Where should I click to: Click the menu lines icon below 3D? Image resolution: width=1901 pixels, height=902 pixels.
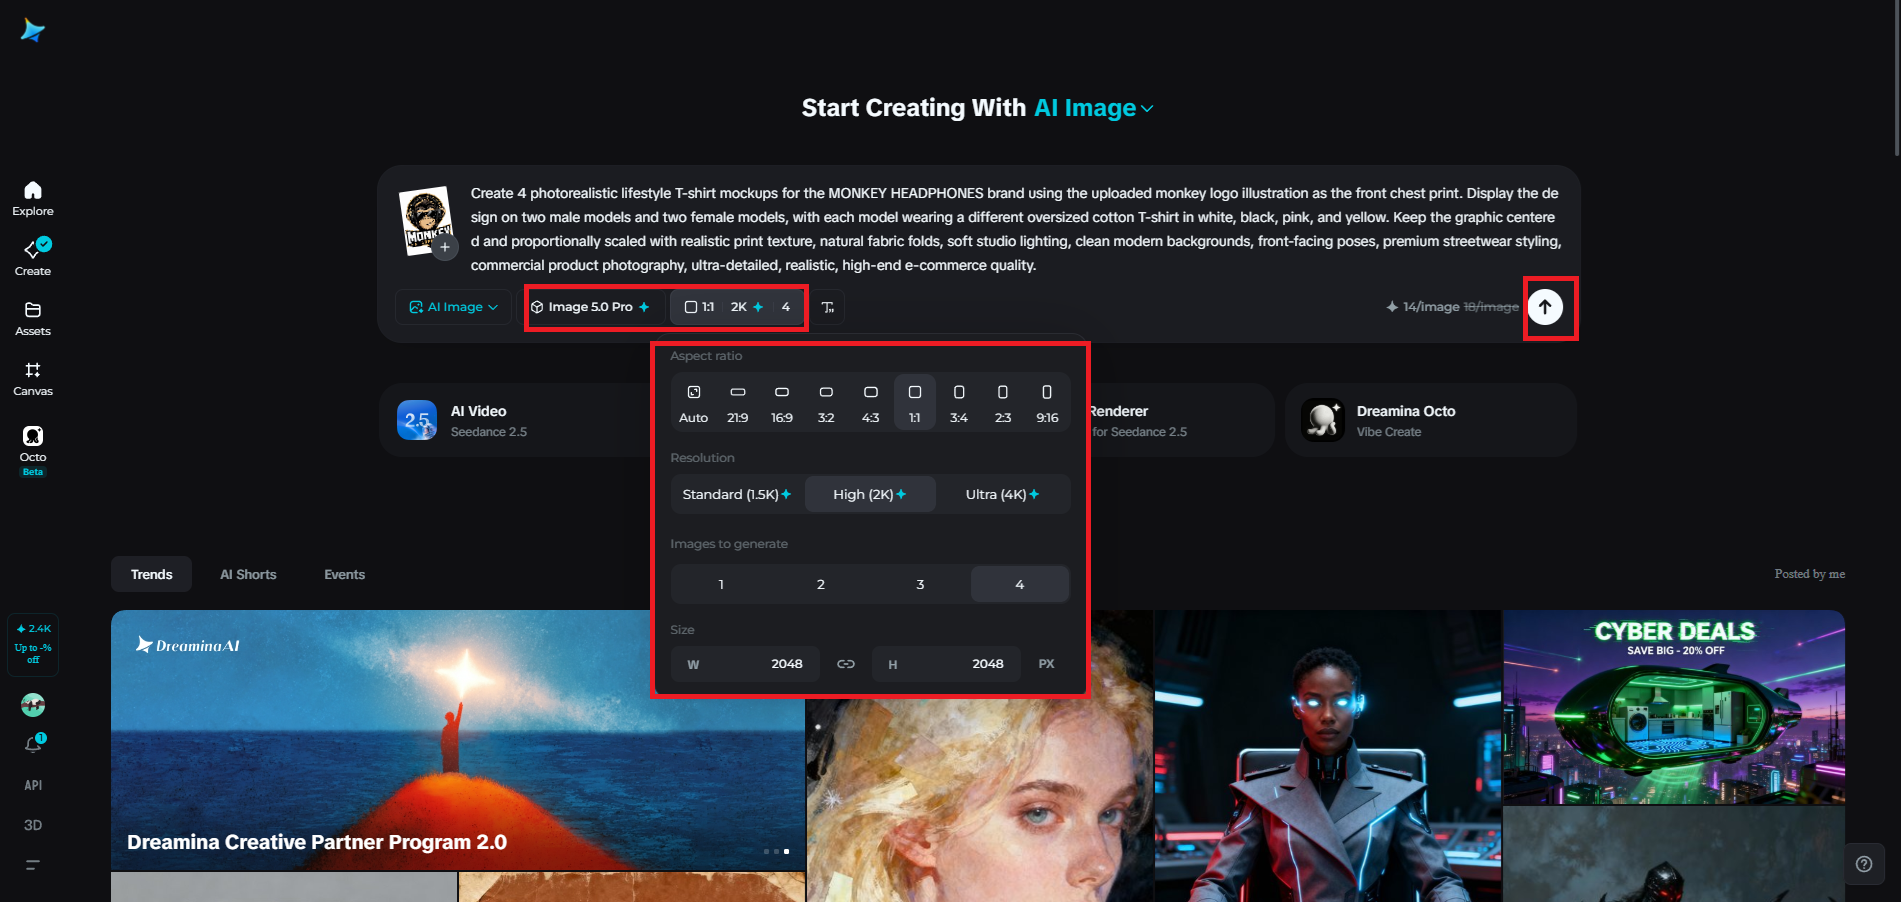click(x=33, y=865)
